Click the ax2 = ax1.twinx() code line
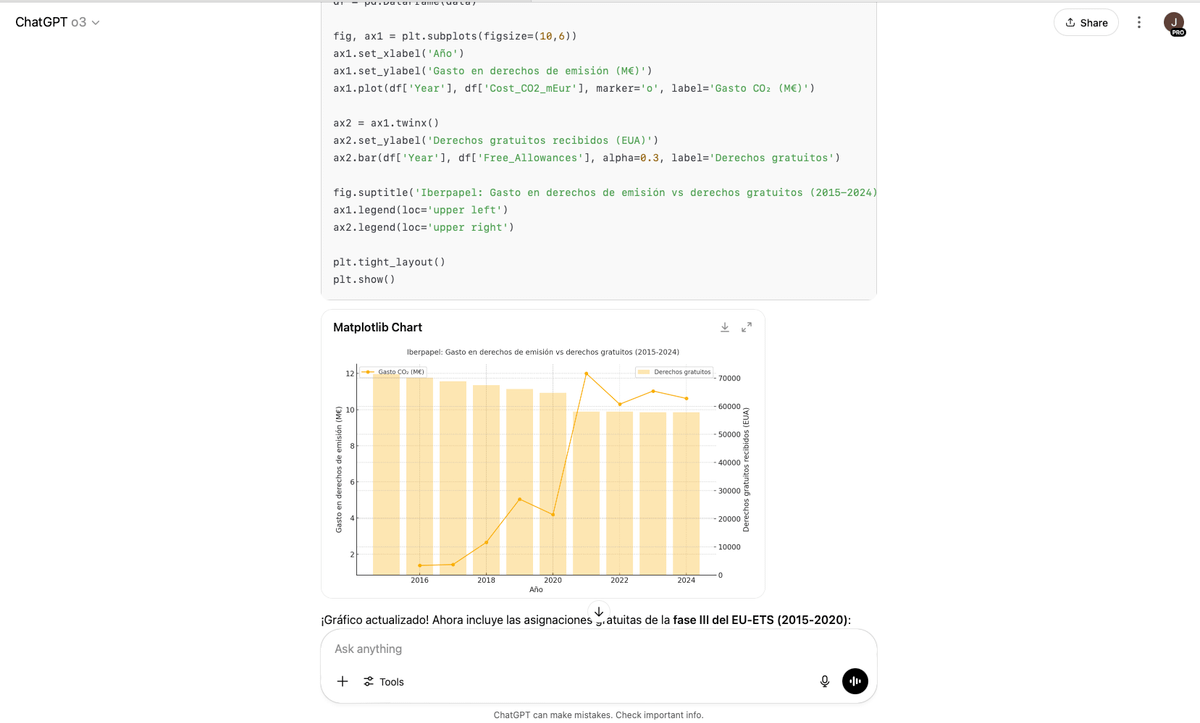 [386, 123]
